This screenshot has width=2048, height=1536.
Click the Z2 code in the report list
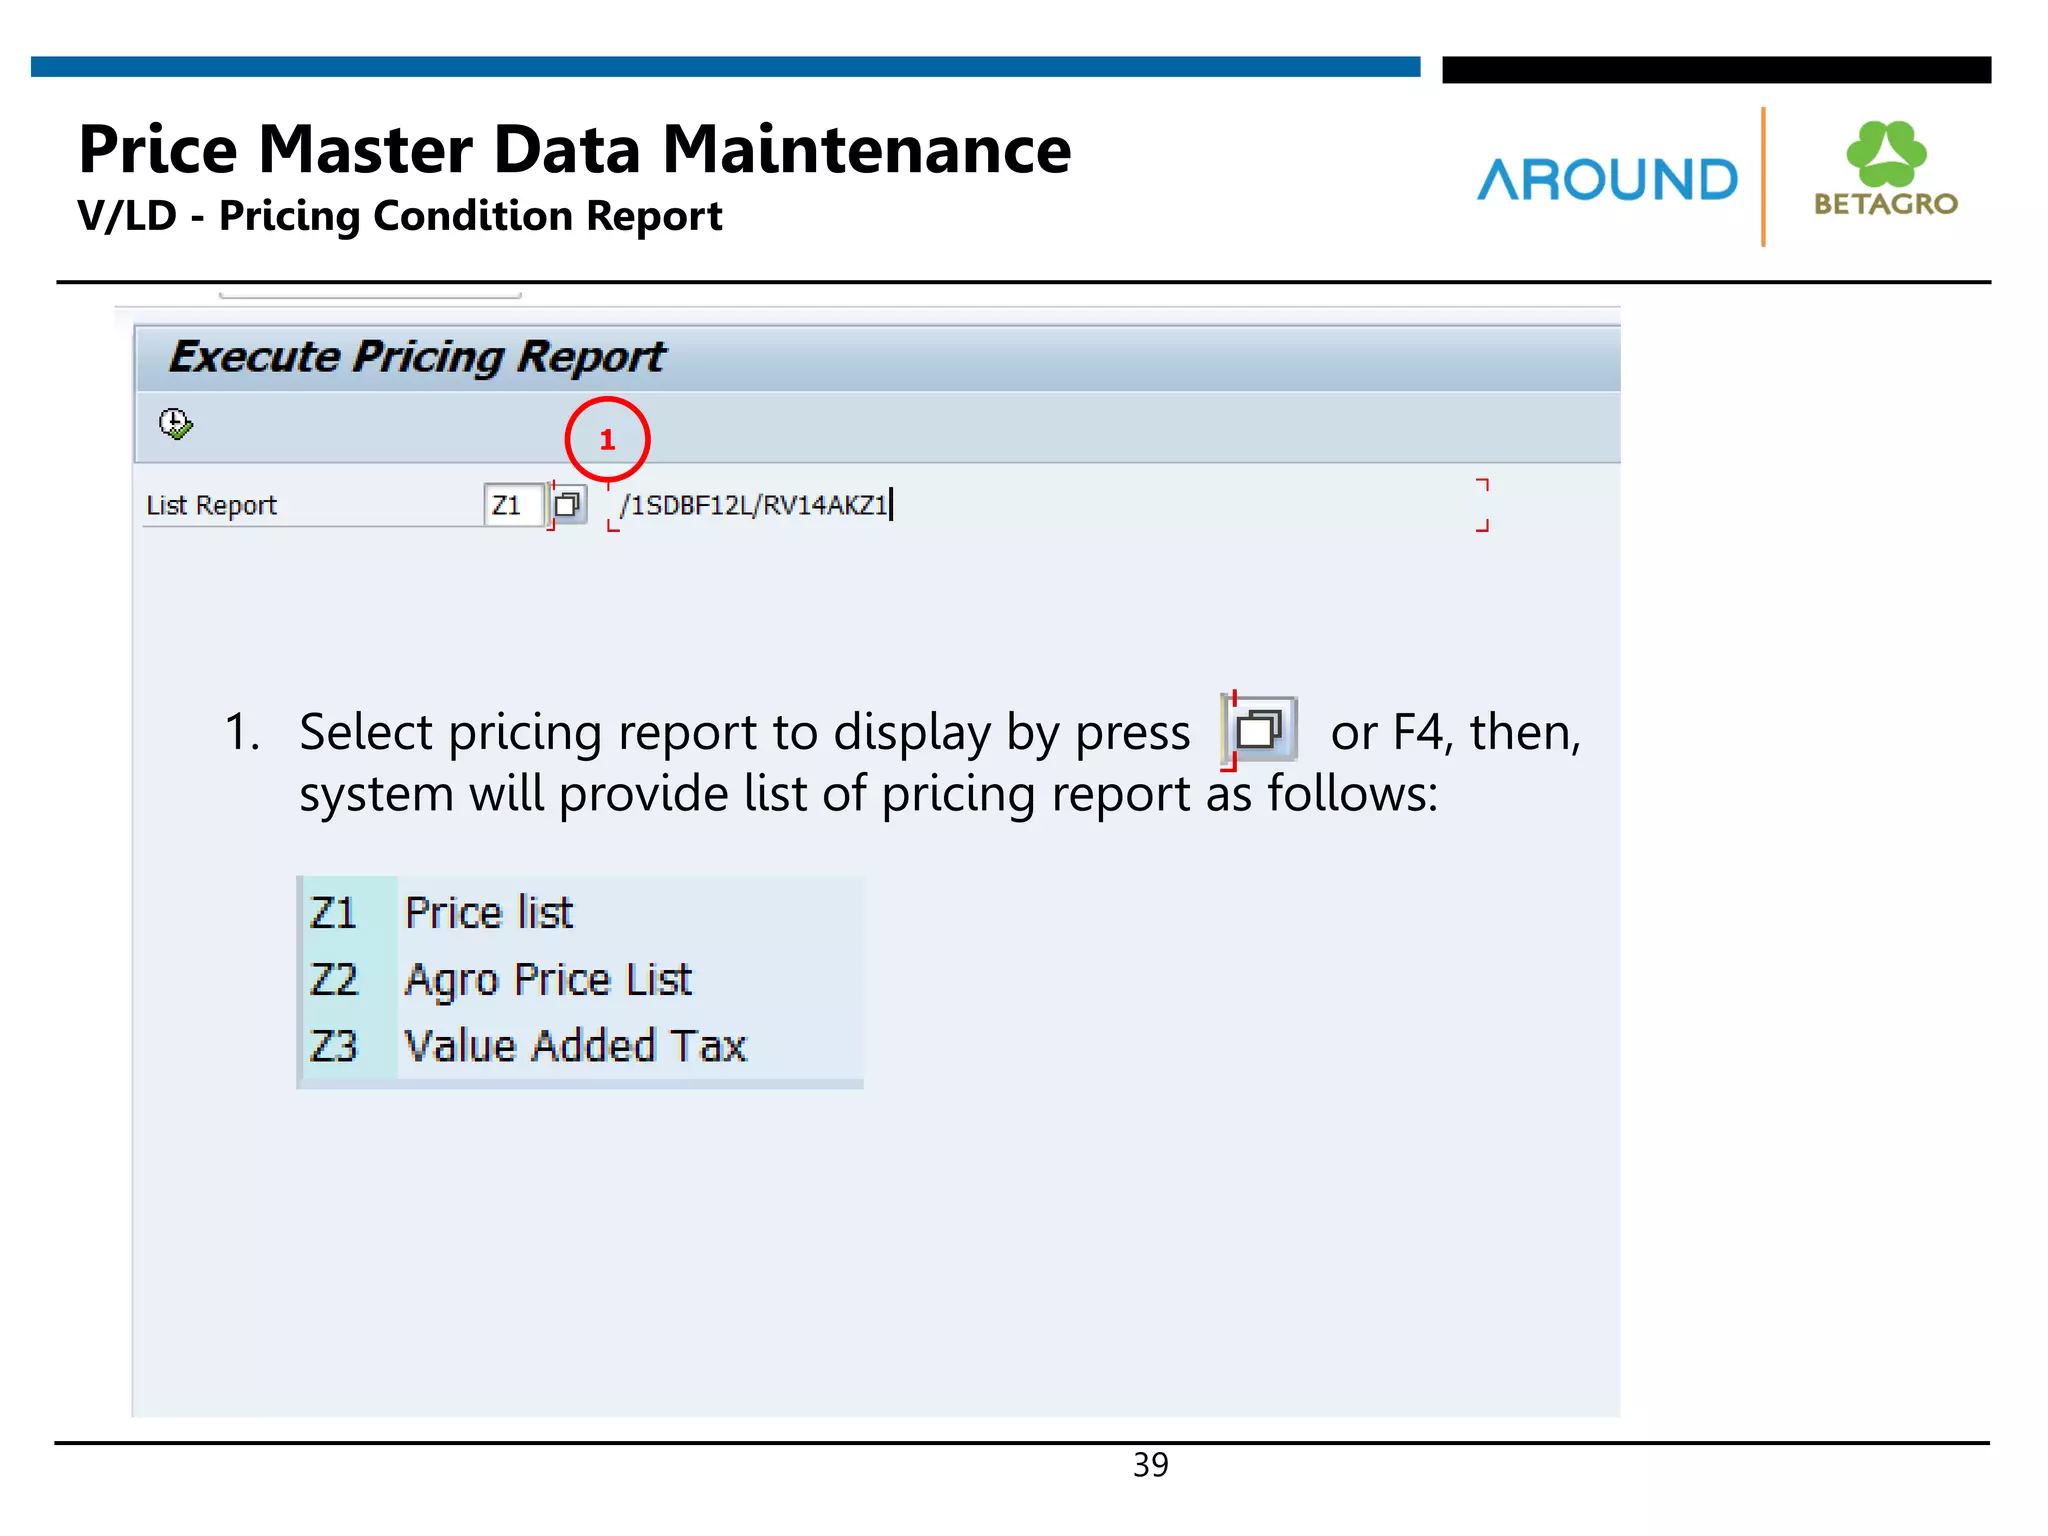click(334, 979)
